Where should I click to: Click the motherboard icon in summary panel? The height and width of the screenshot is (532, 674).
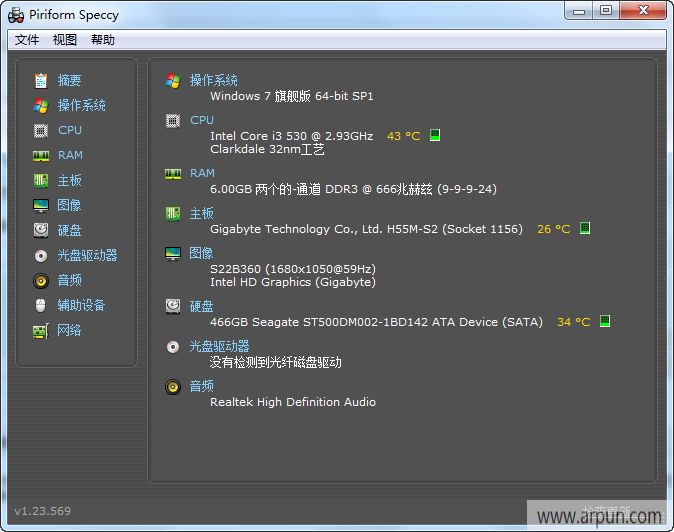point(173,214)
